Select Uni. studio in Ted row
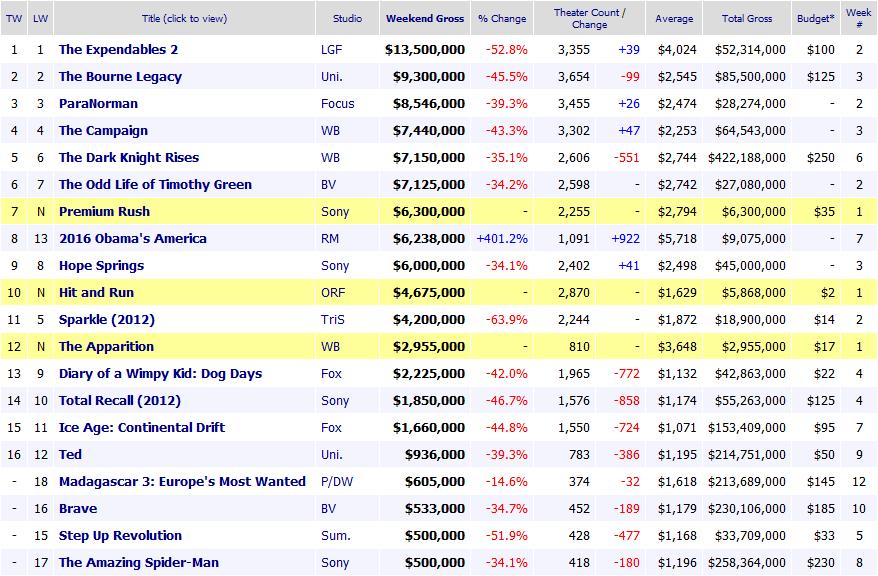Screen dimensions: 878x576 tap(331, 455)
